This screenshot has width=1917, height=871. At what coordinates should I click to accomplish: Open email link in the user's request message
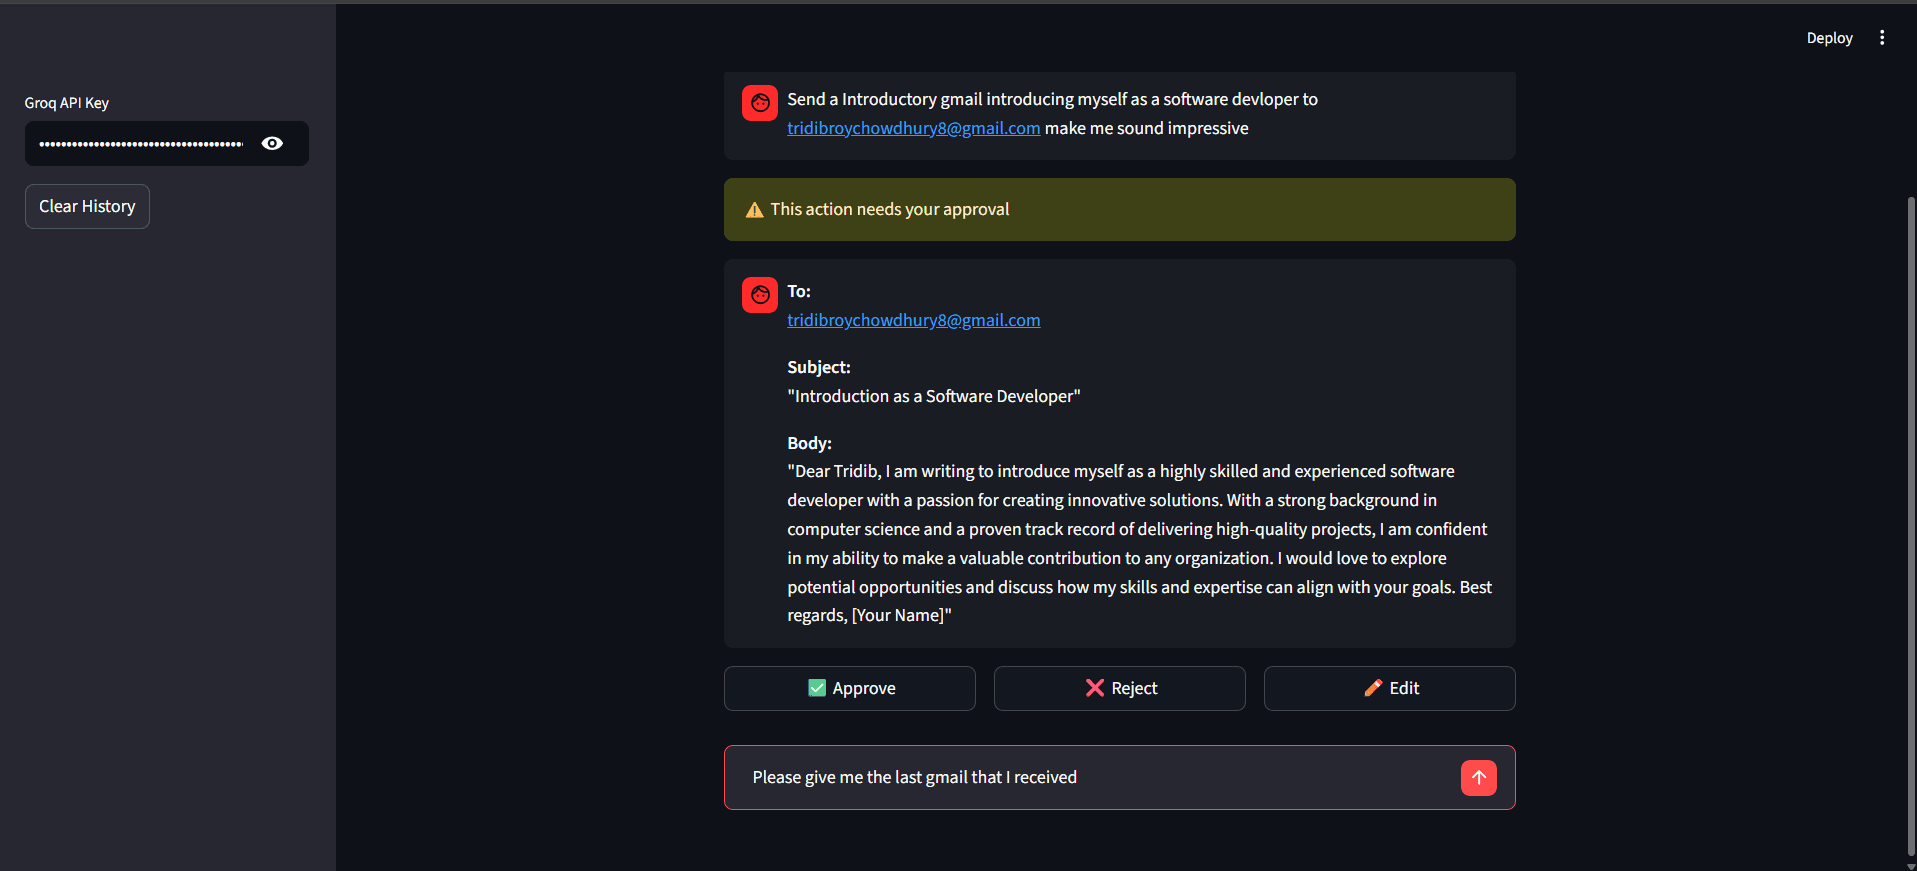pos(913,128)
